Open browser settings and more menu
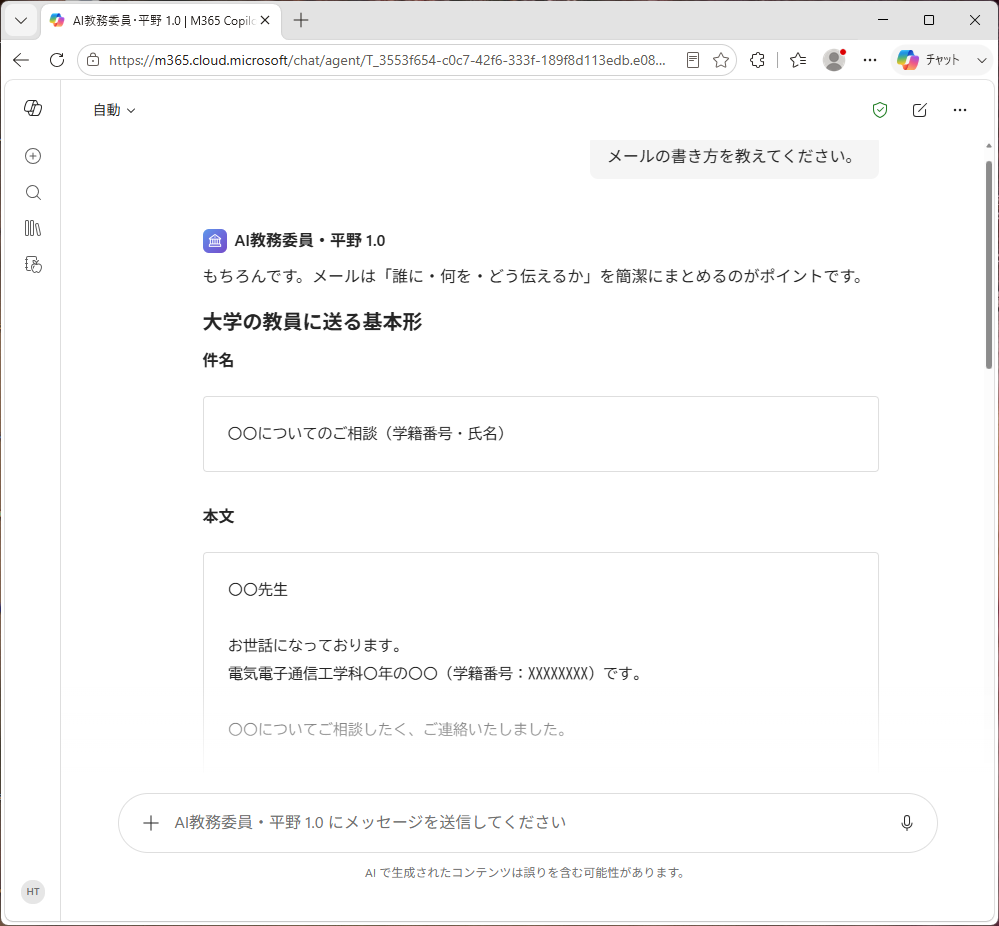Image resolution: width=999 pixels, height=926 pixels. 870,60
